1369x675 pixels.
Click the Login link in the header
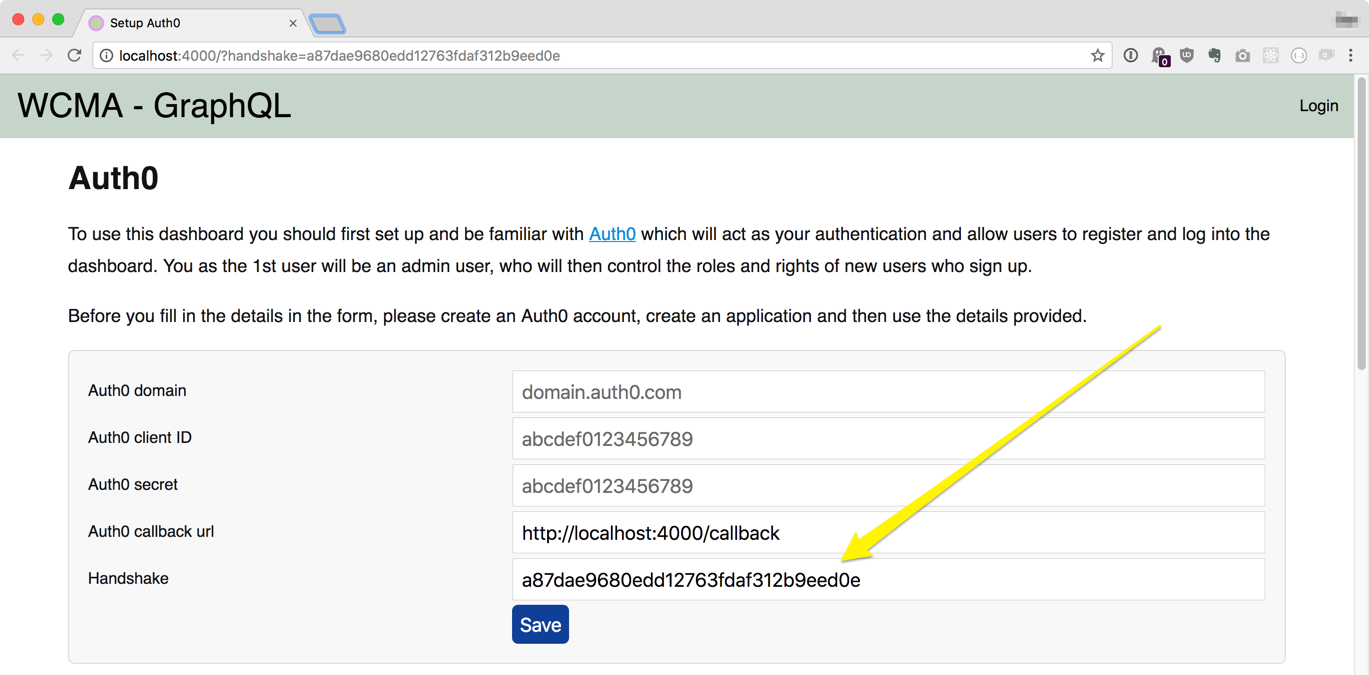pyautogui.click(x=1318, y=106)
